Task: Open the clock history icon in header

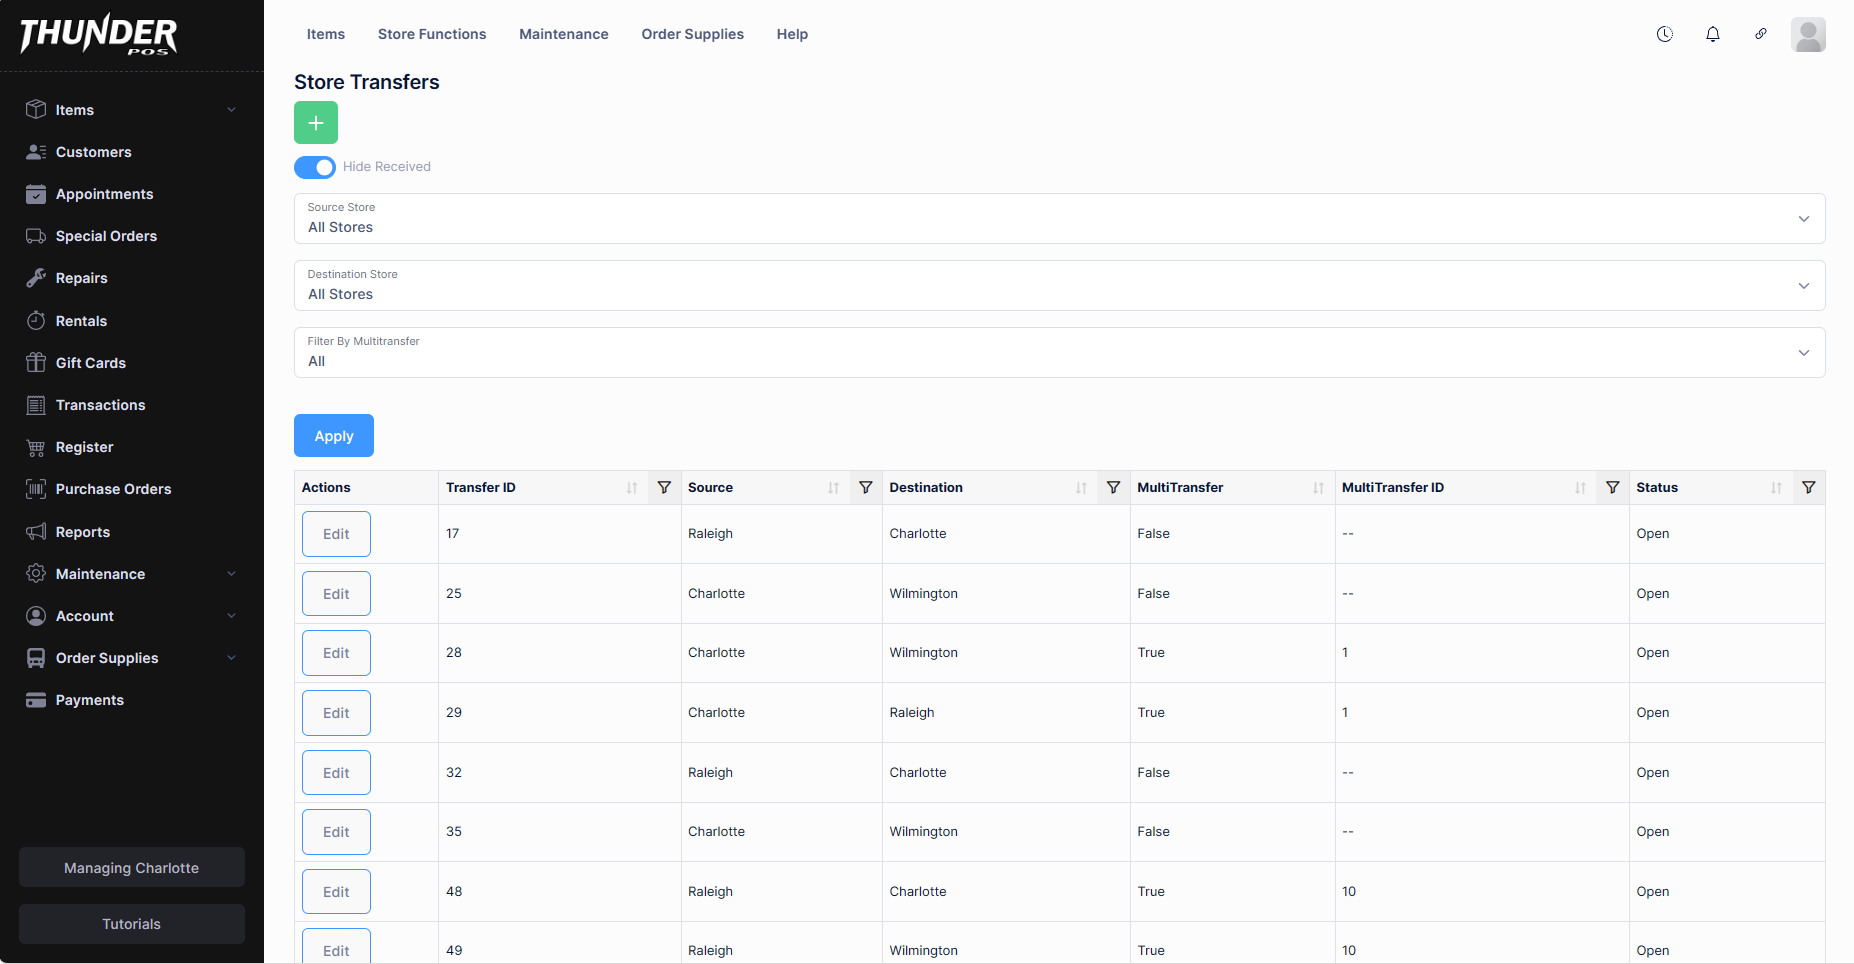Action: tap(1664, 34)
